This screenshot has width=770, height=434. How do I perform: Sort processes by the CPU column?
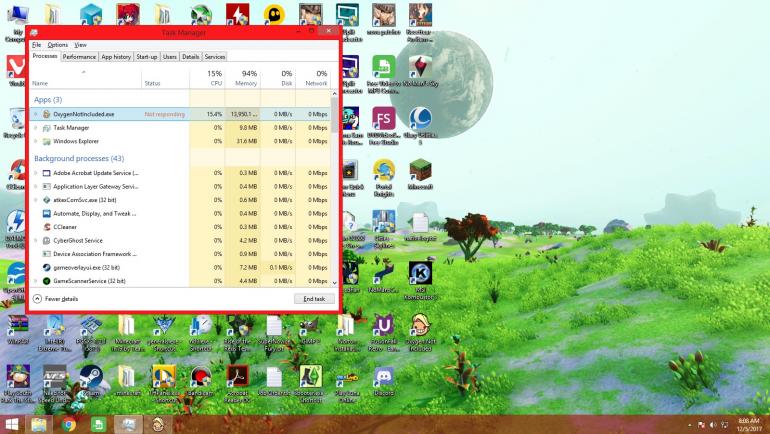207,78
